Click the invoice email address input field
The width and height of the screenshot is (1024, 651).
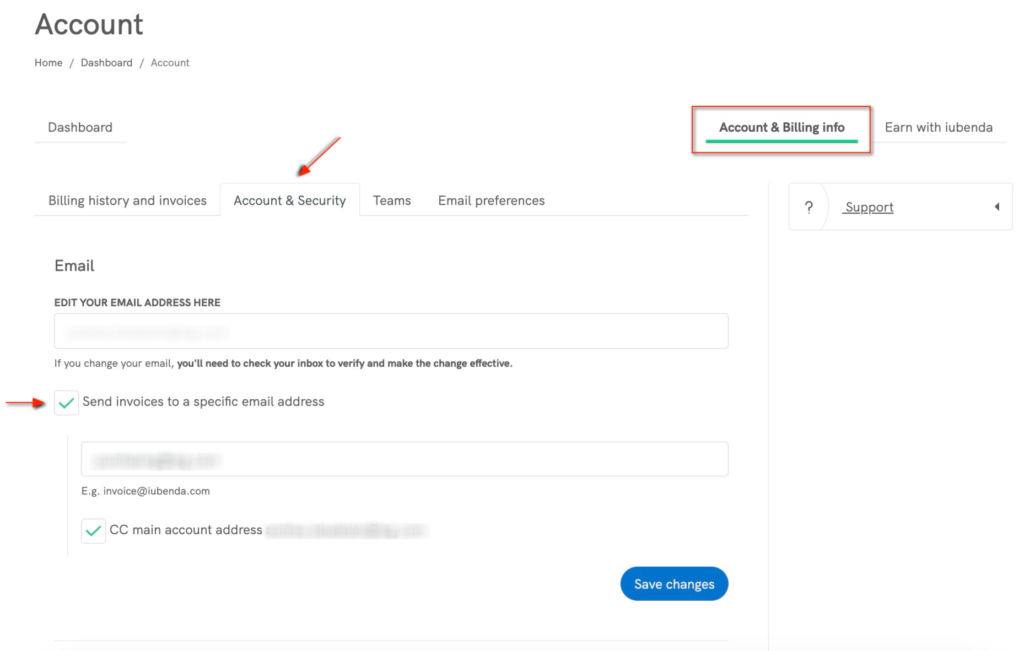(x=404, y=460)
